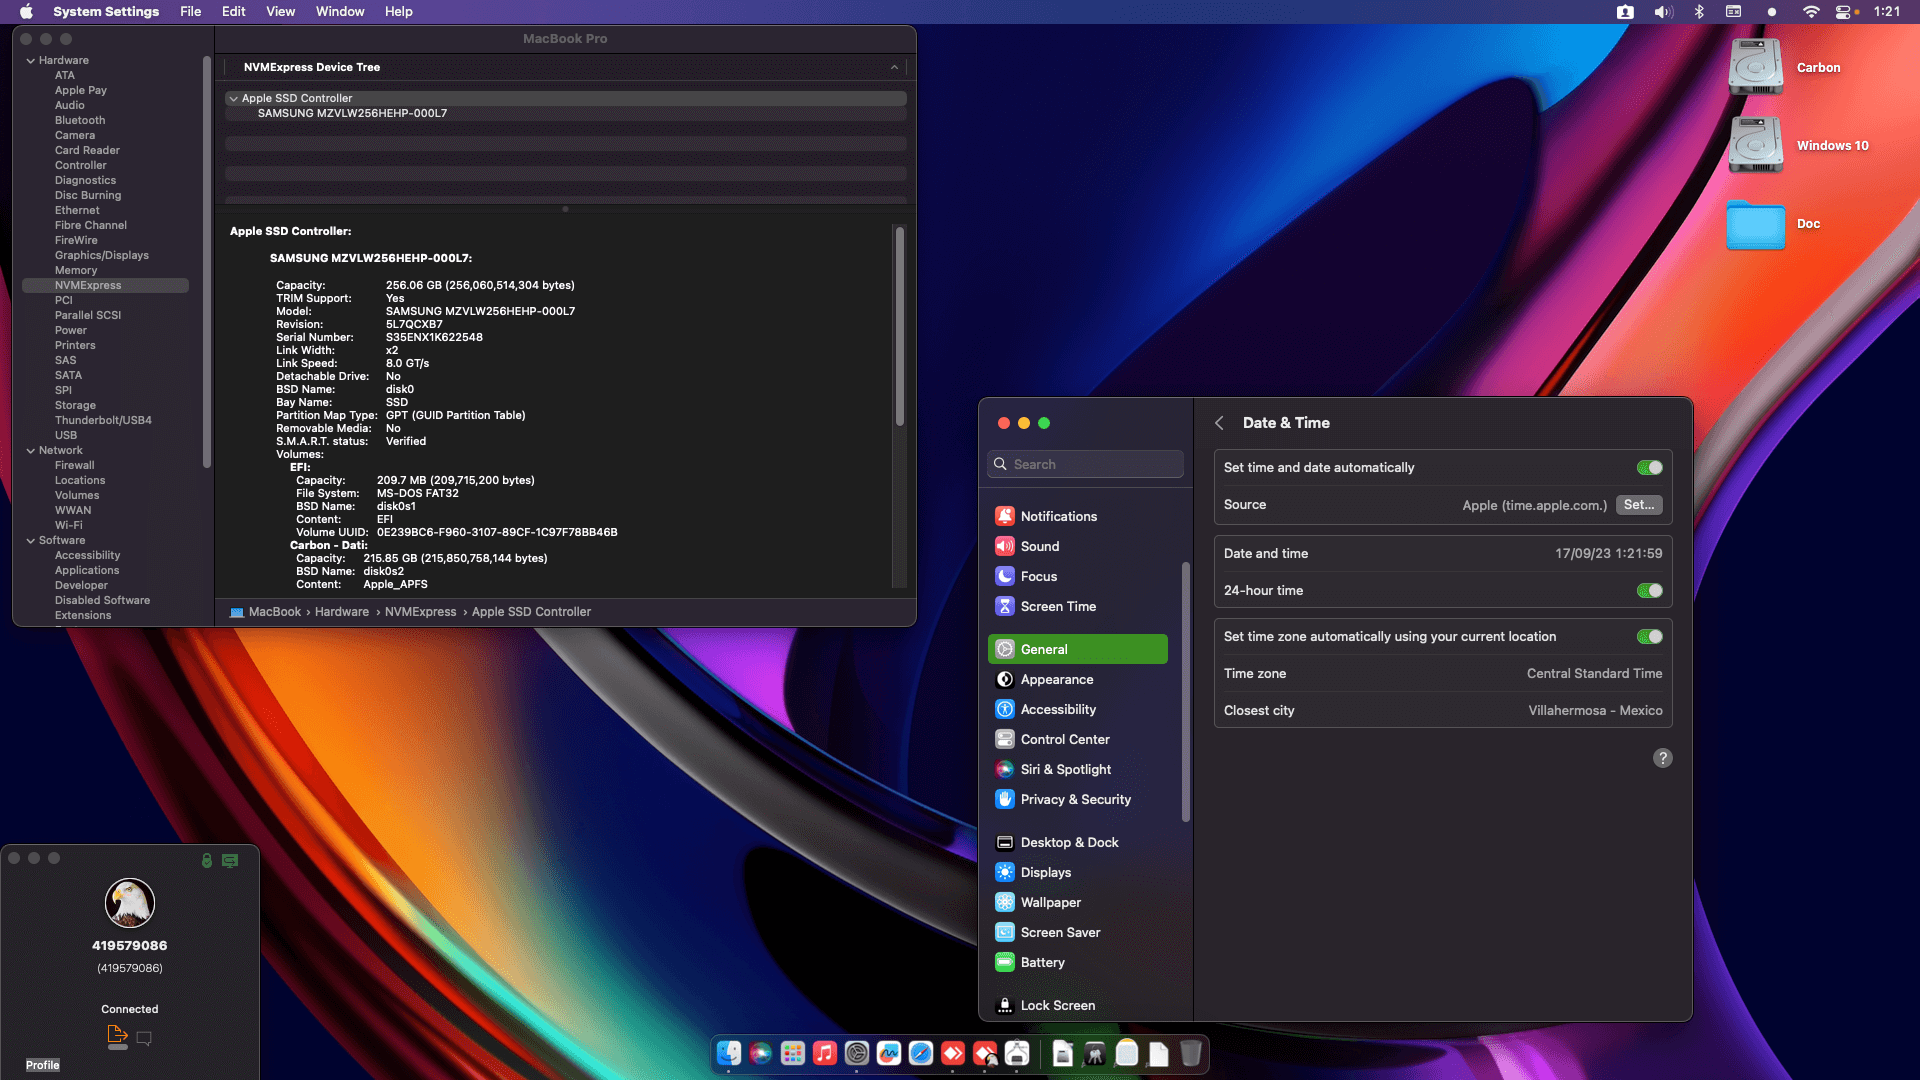
Task: Open the Siri & Spotlight settings
Action: tap(1065, 769)
